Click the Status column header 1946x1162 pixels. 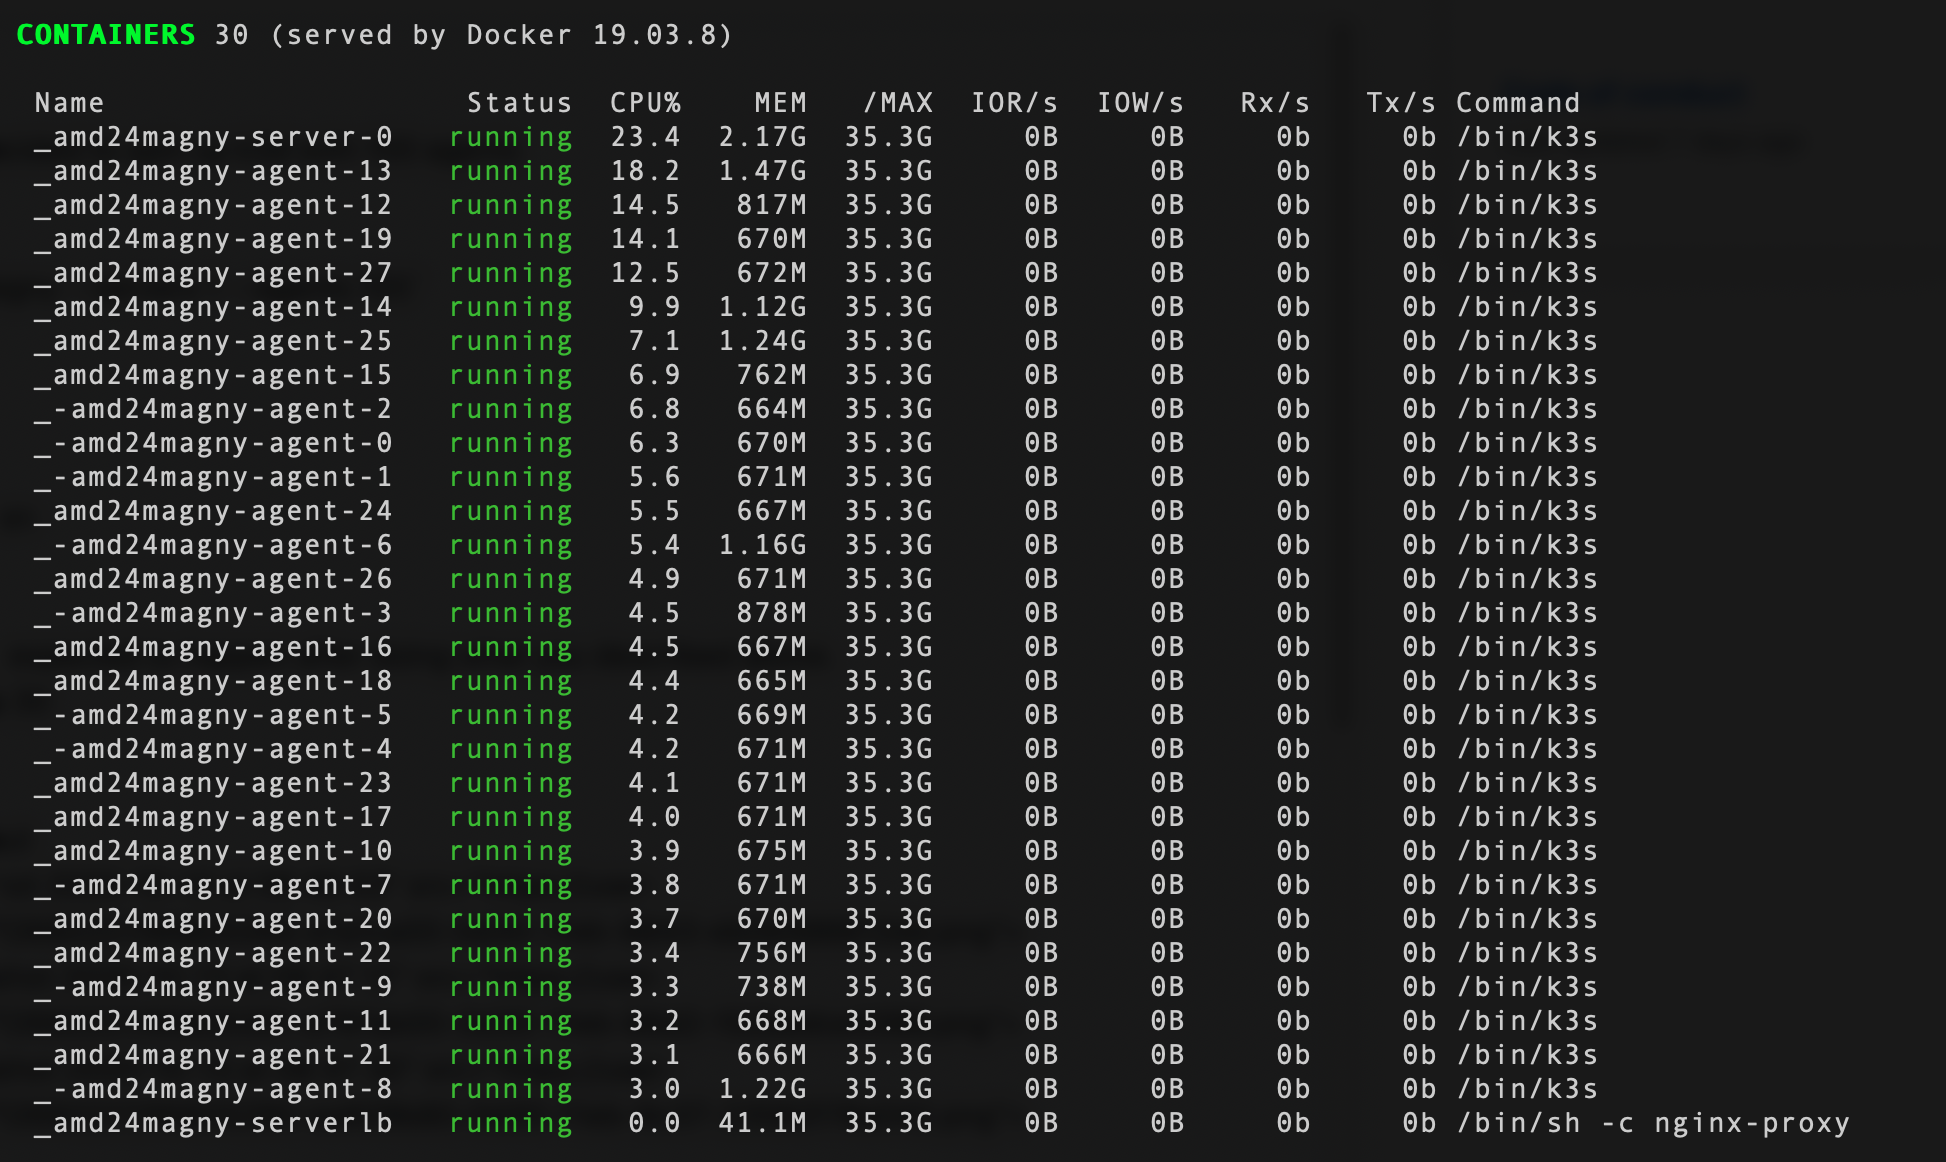pyautogui.click(x=520, y=103)
